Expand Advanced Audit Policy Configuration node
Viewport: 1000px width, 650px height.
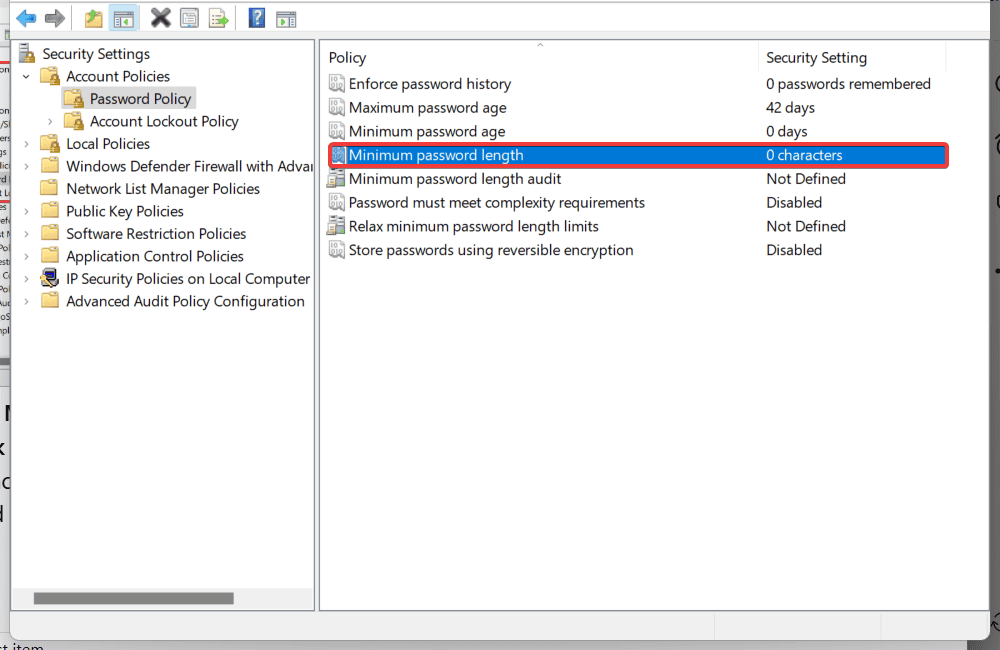pos(26,301)
